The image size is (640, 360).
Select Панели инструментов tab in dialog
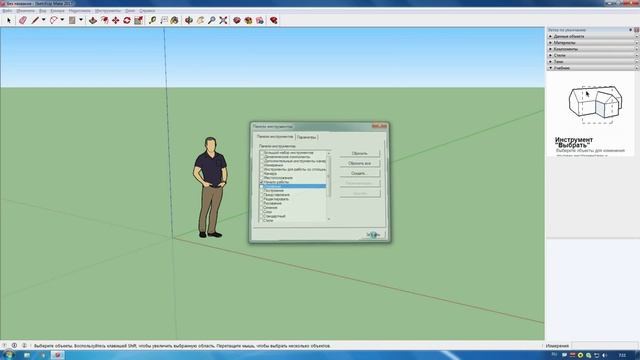[275, 136]
